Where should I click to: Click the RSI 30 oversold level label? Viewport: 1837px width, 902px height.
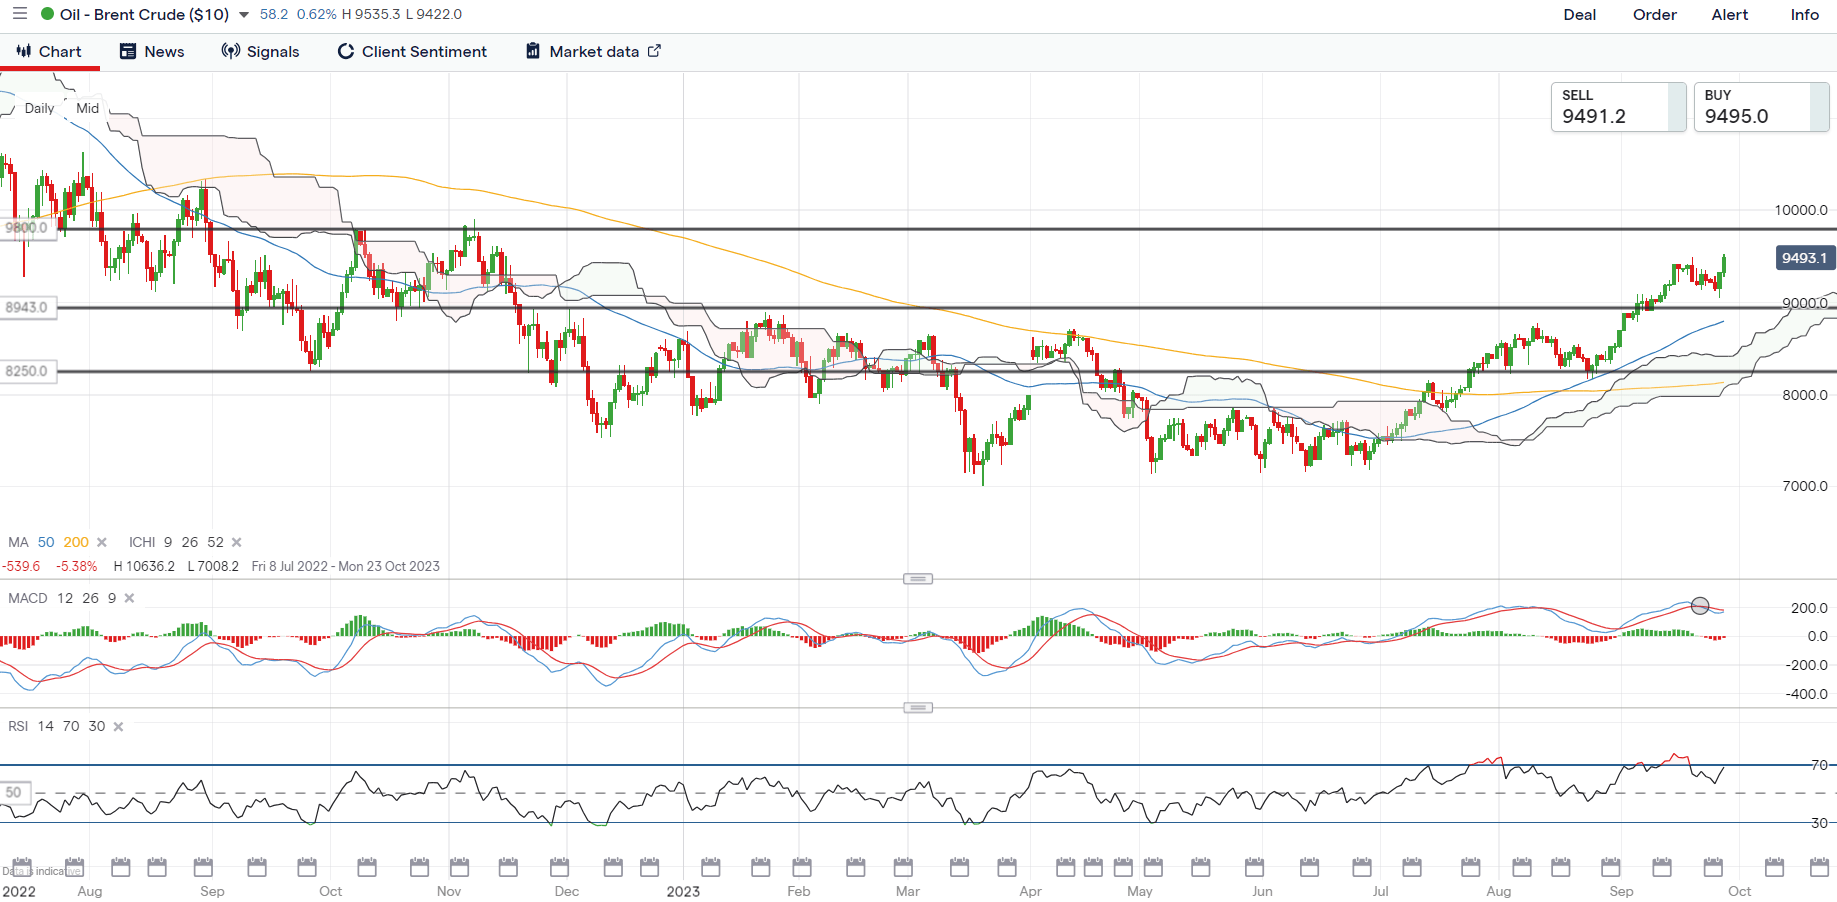tap(1819, 823)
